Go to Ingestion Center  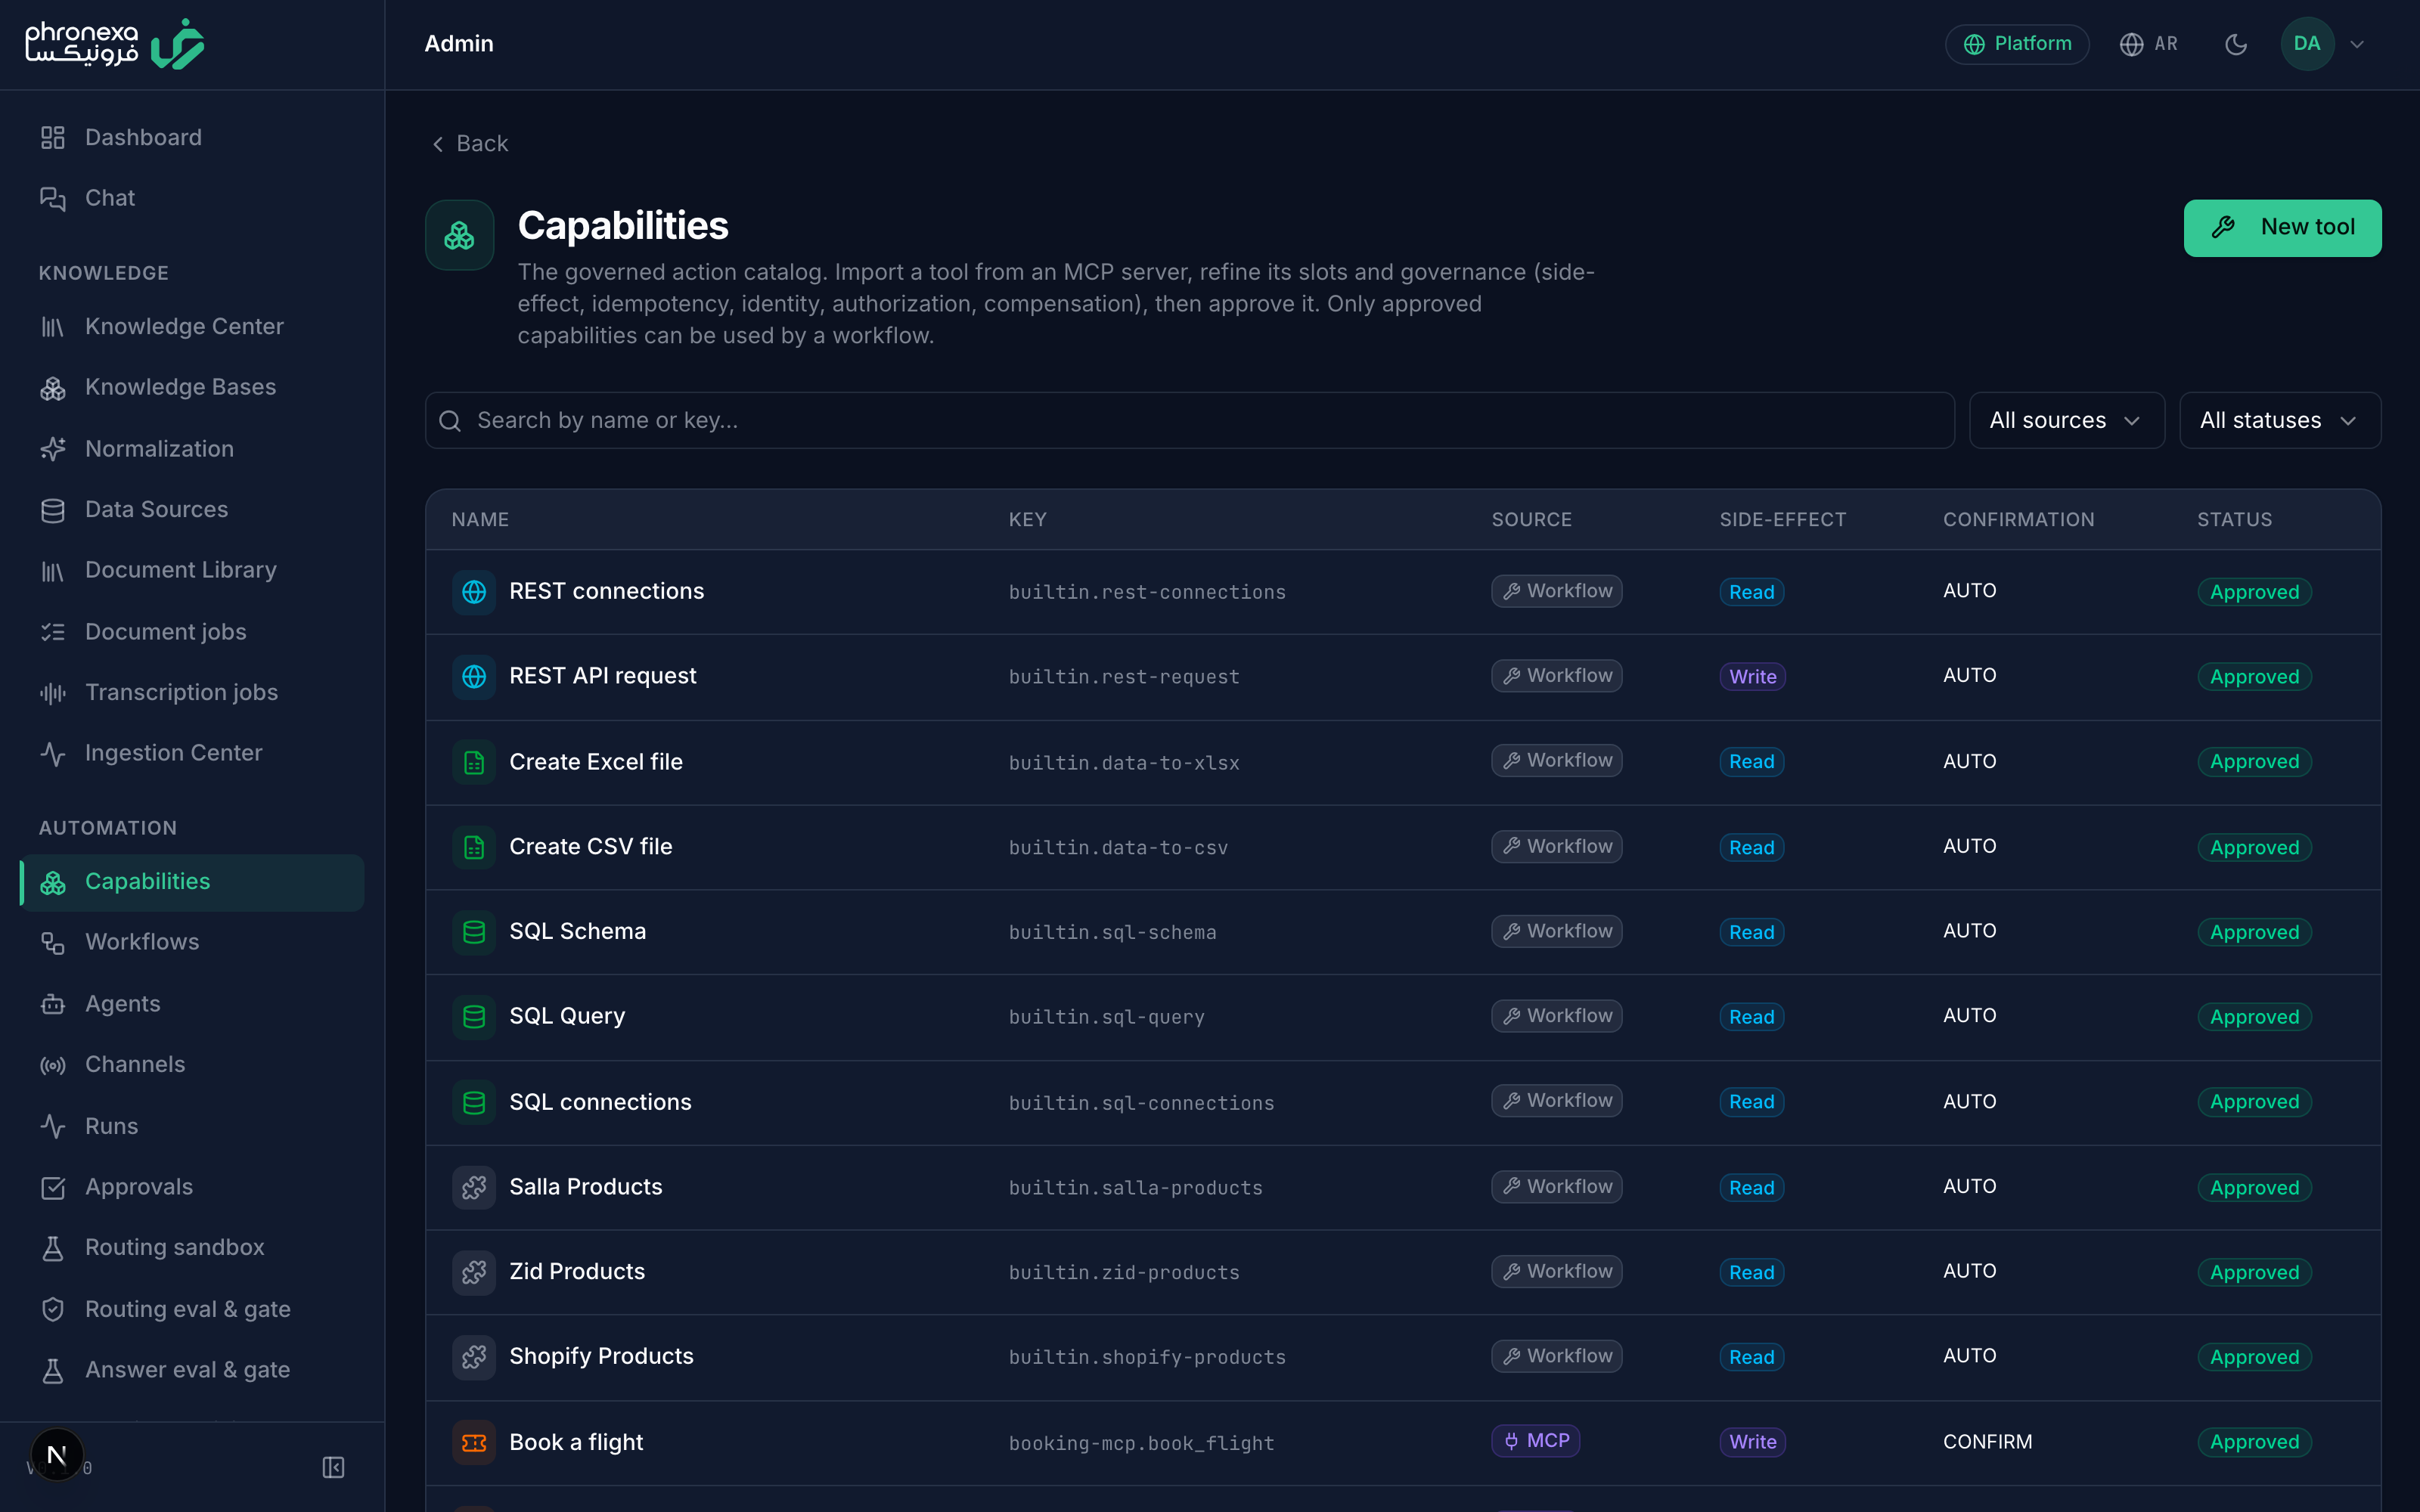(191, 753)
